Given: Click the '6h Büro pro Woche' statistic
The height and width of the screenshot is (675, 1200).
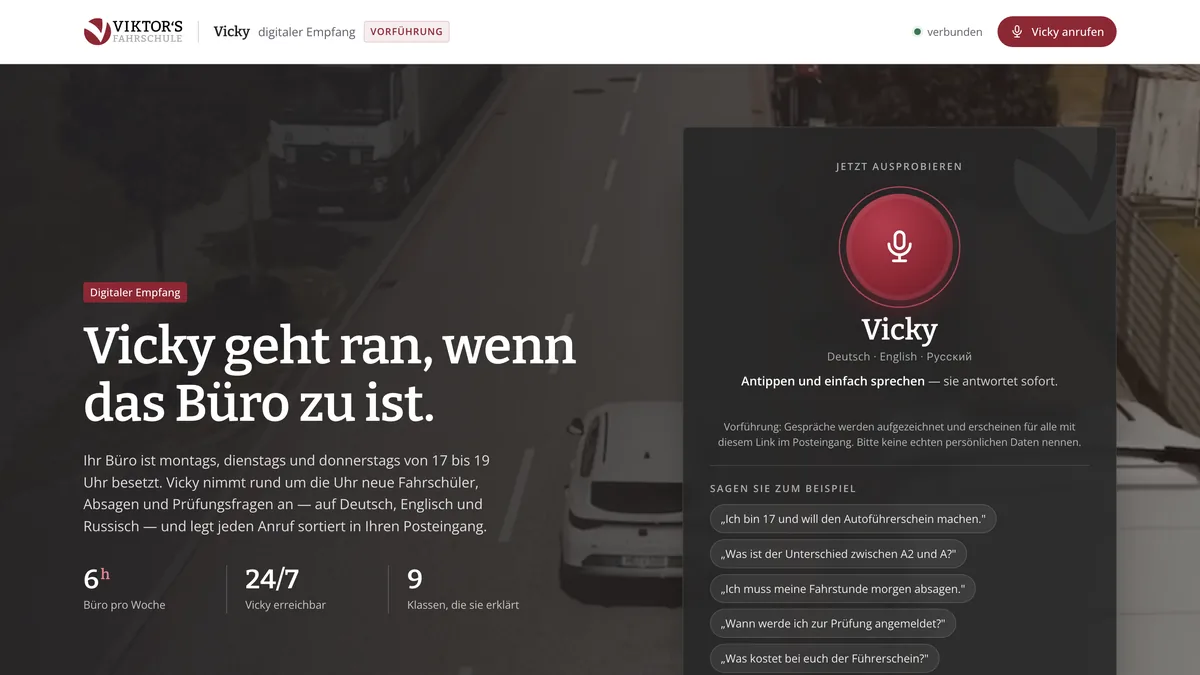Looking at the screenshot, I should (x=125, y=588).
